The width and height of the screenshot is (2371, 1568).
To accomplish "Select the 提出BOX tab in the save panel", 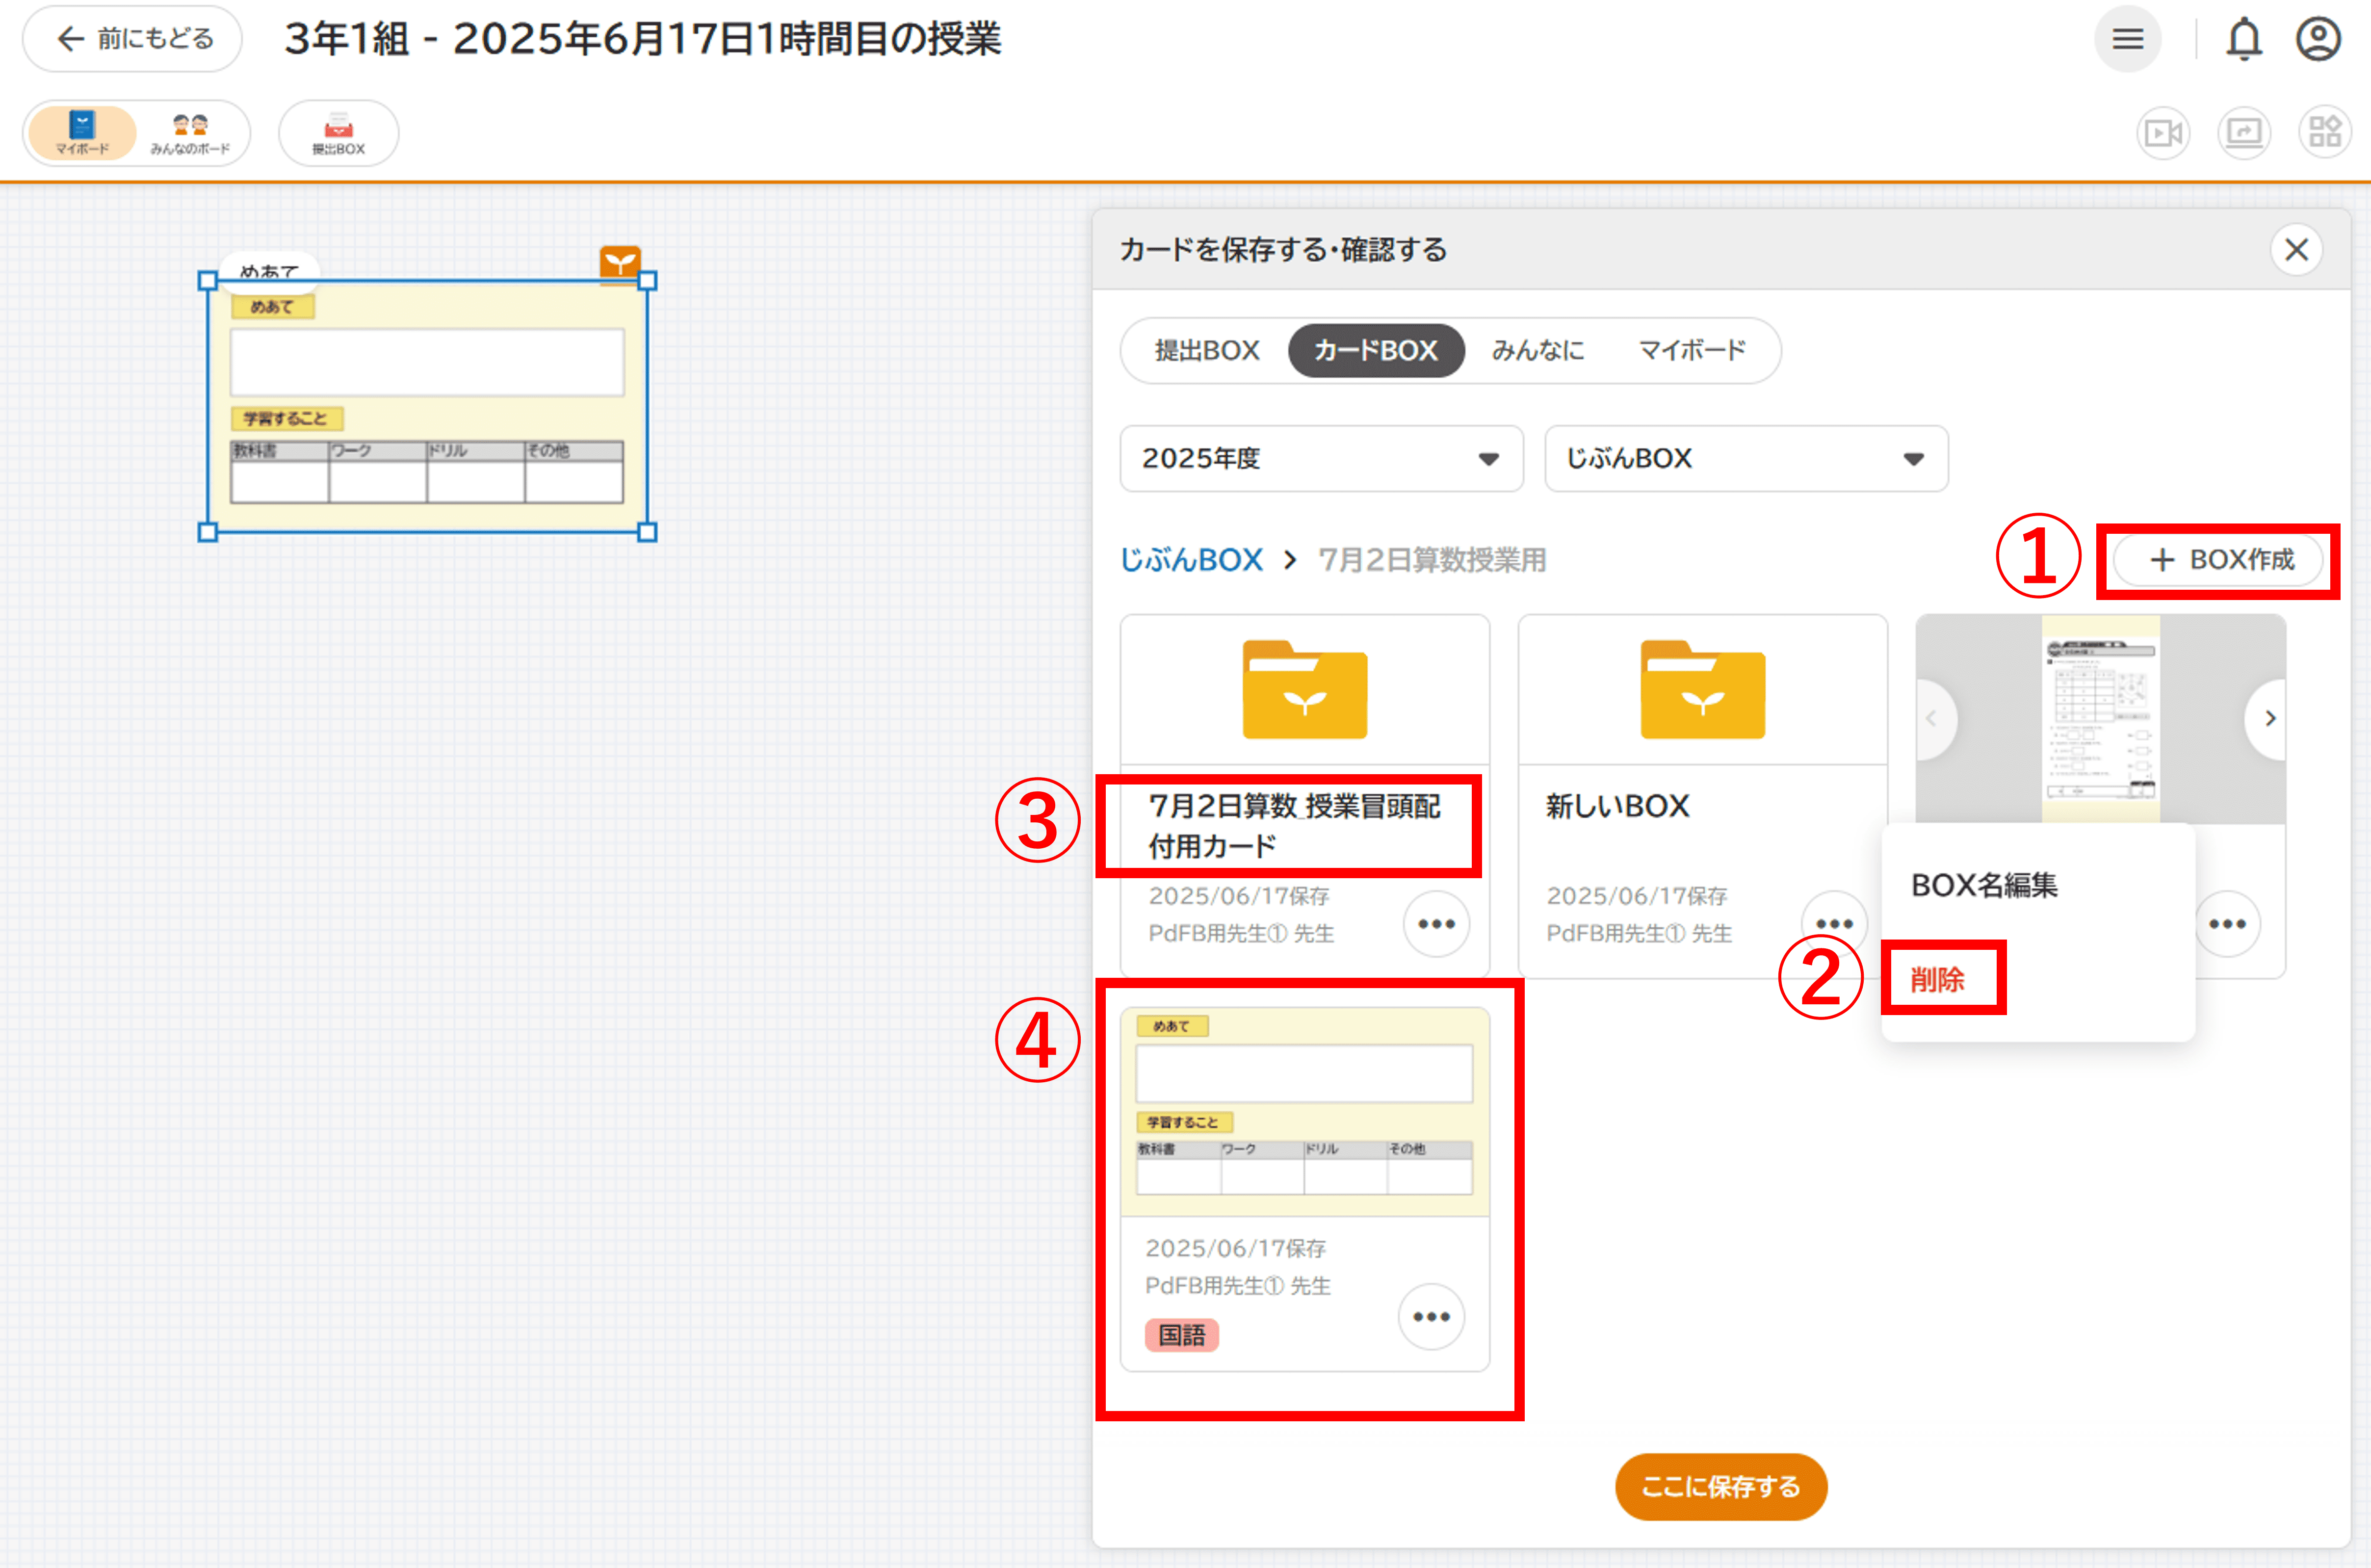I will pos(1206,351).
